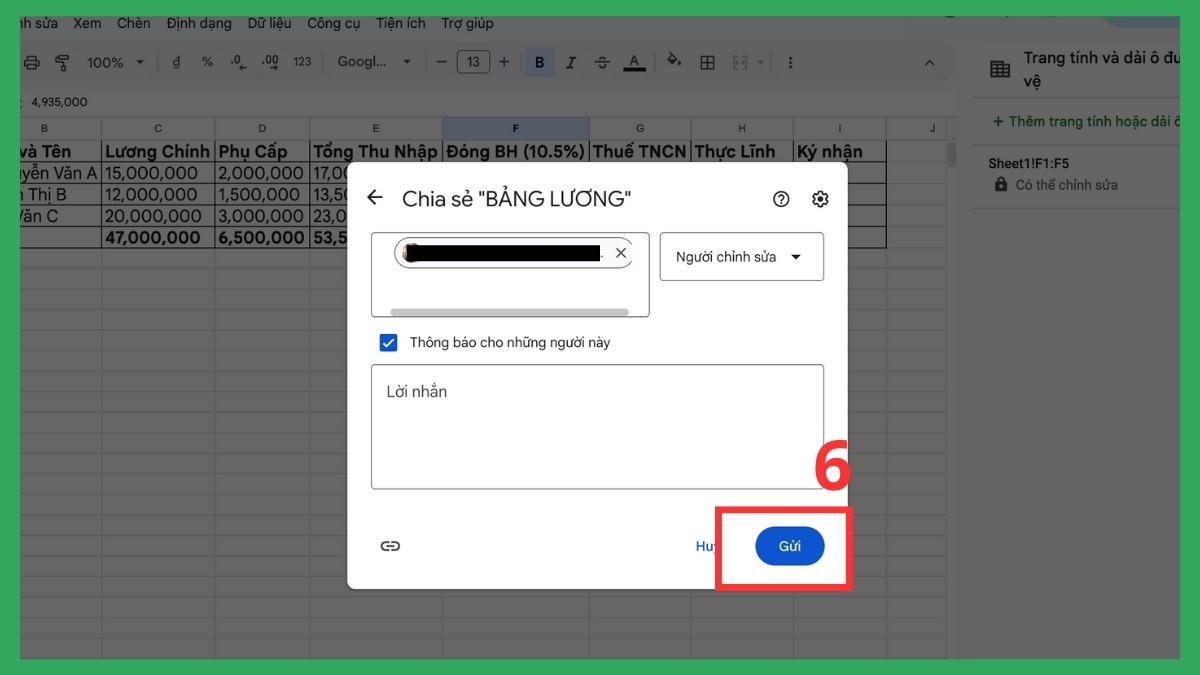
Task: Click the borders icon on the toolbar
Action: 707,62
